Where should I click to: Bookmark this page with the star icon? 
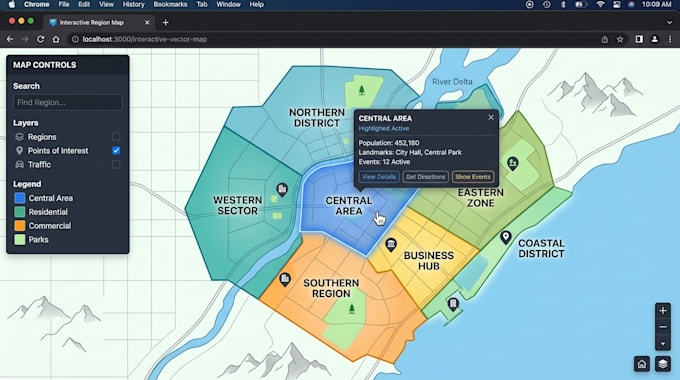(x=620, y=39)
